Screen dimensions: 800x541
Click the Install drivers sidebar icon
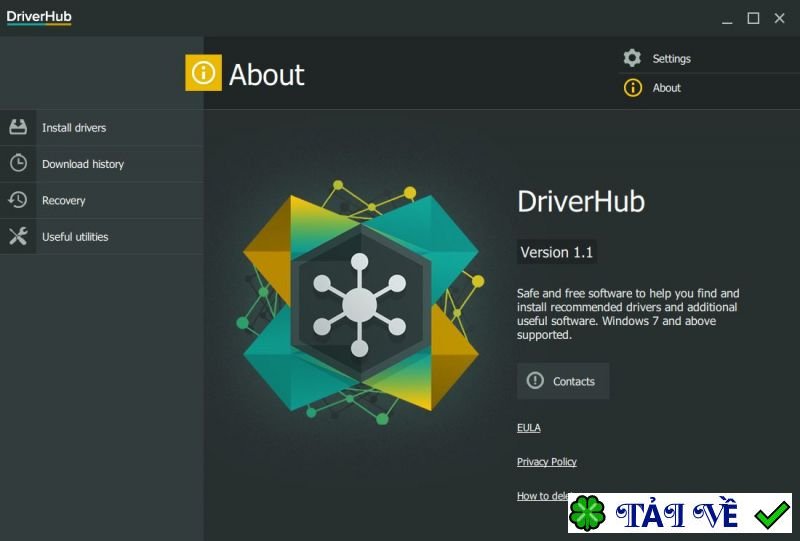[x=18, y=127]
